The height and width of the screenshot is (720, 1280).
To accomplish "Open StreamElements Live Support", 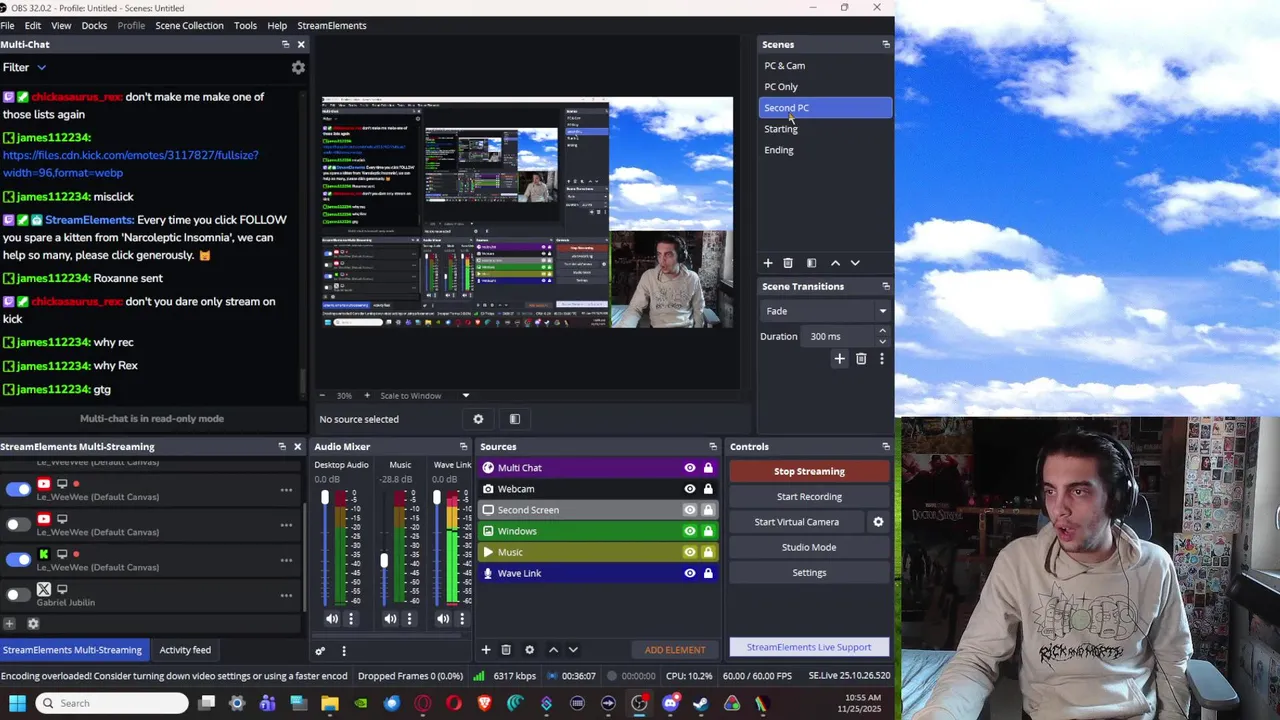I will (x=809, y=647).
